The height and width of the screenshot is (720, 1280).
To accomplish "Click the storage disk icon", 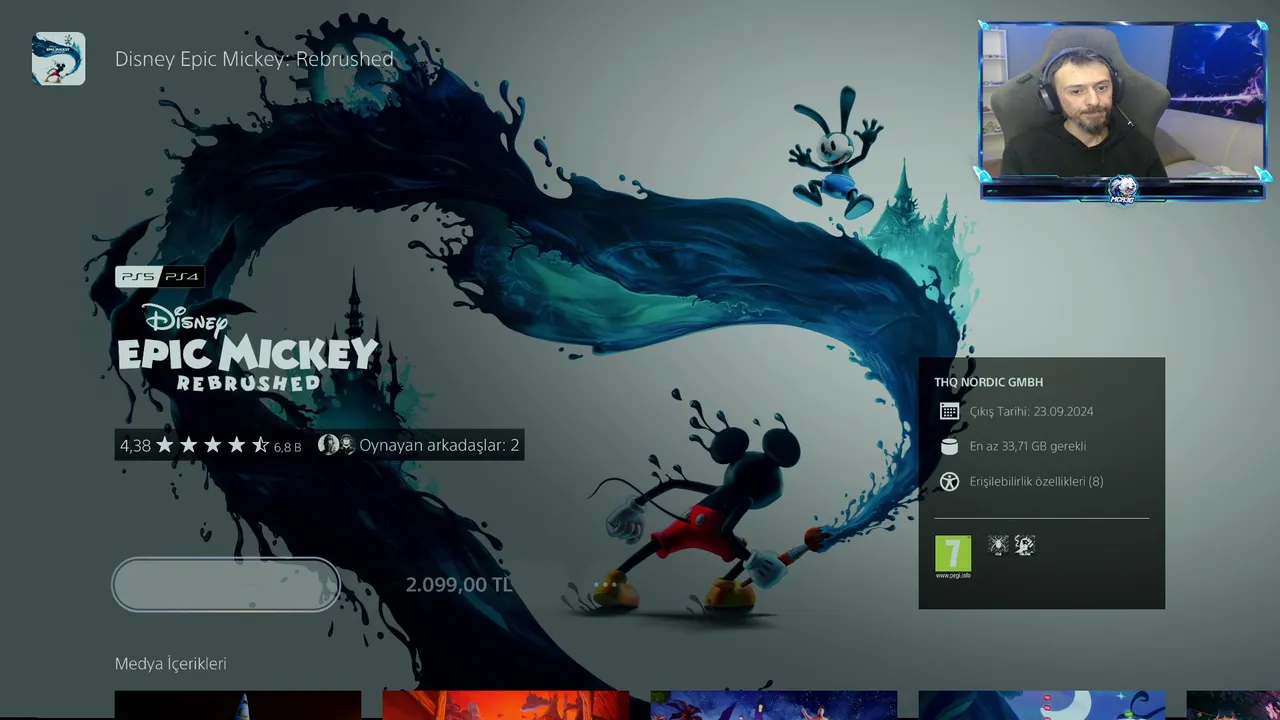I will 949,446.
